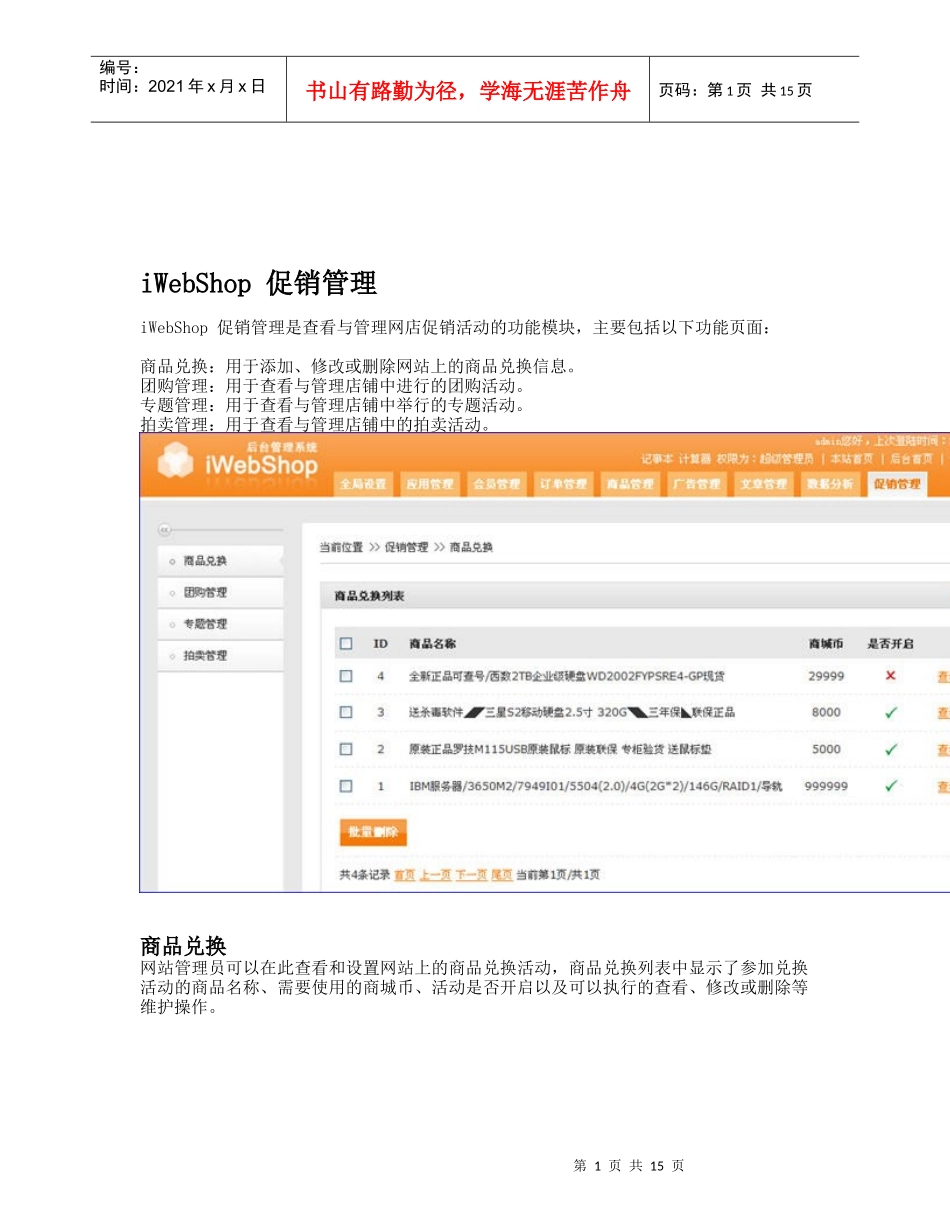950x1230 pixels.
Task: Click the 后台首页 header link
Action: tap(911, 458)
